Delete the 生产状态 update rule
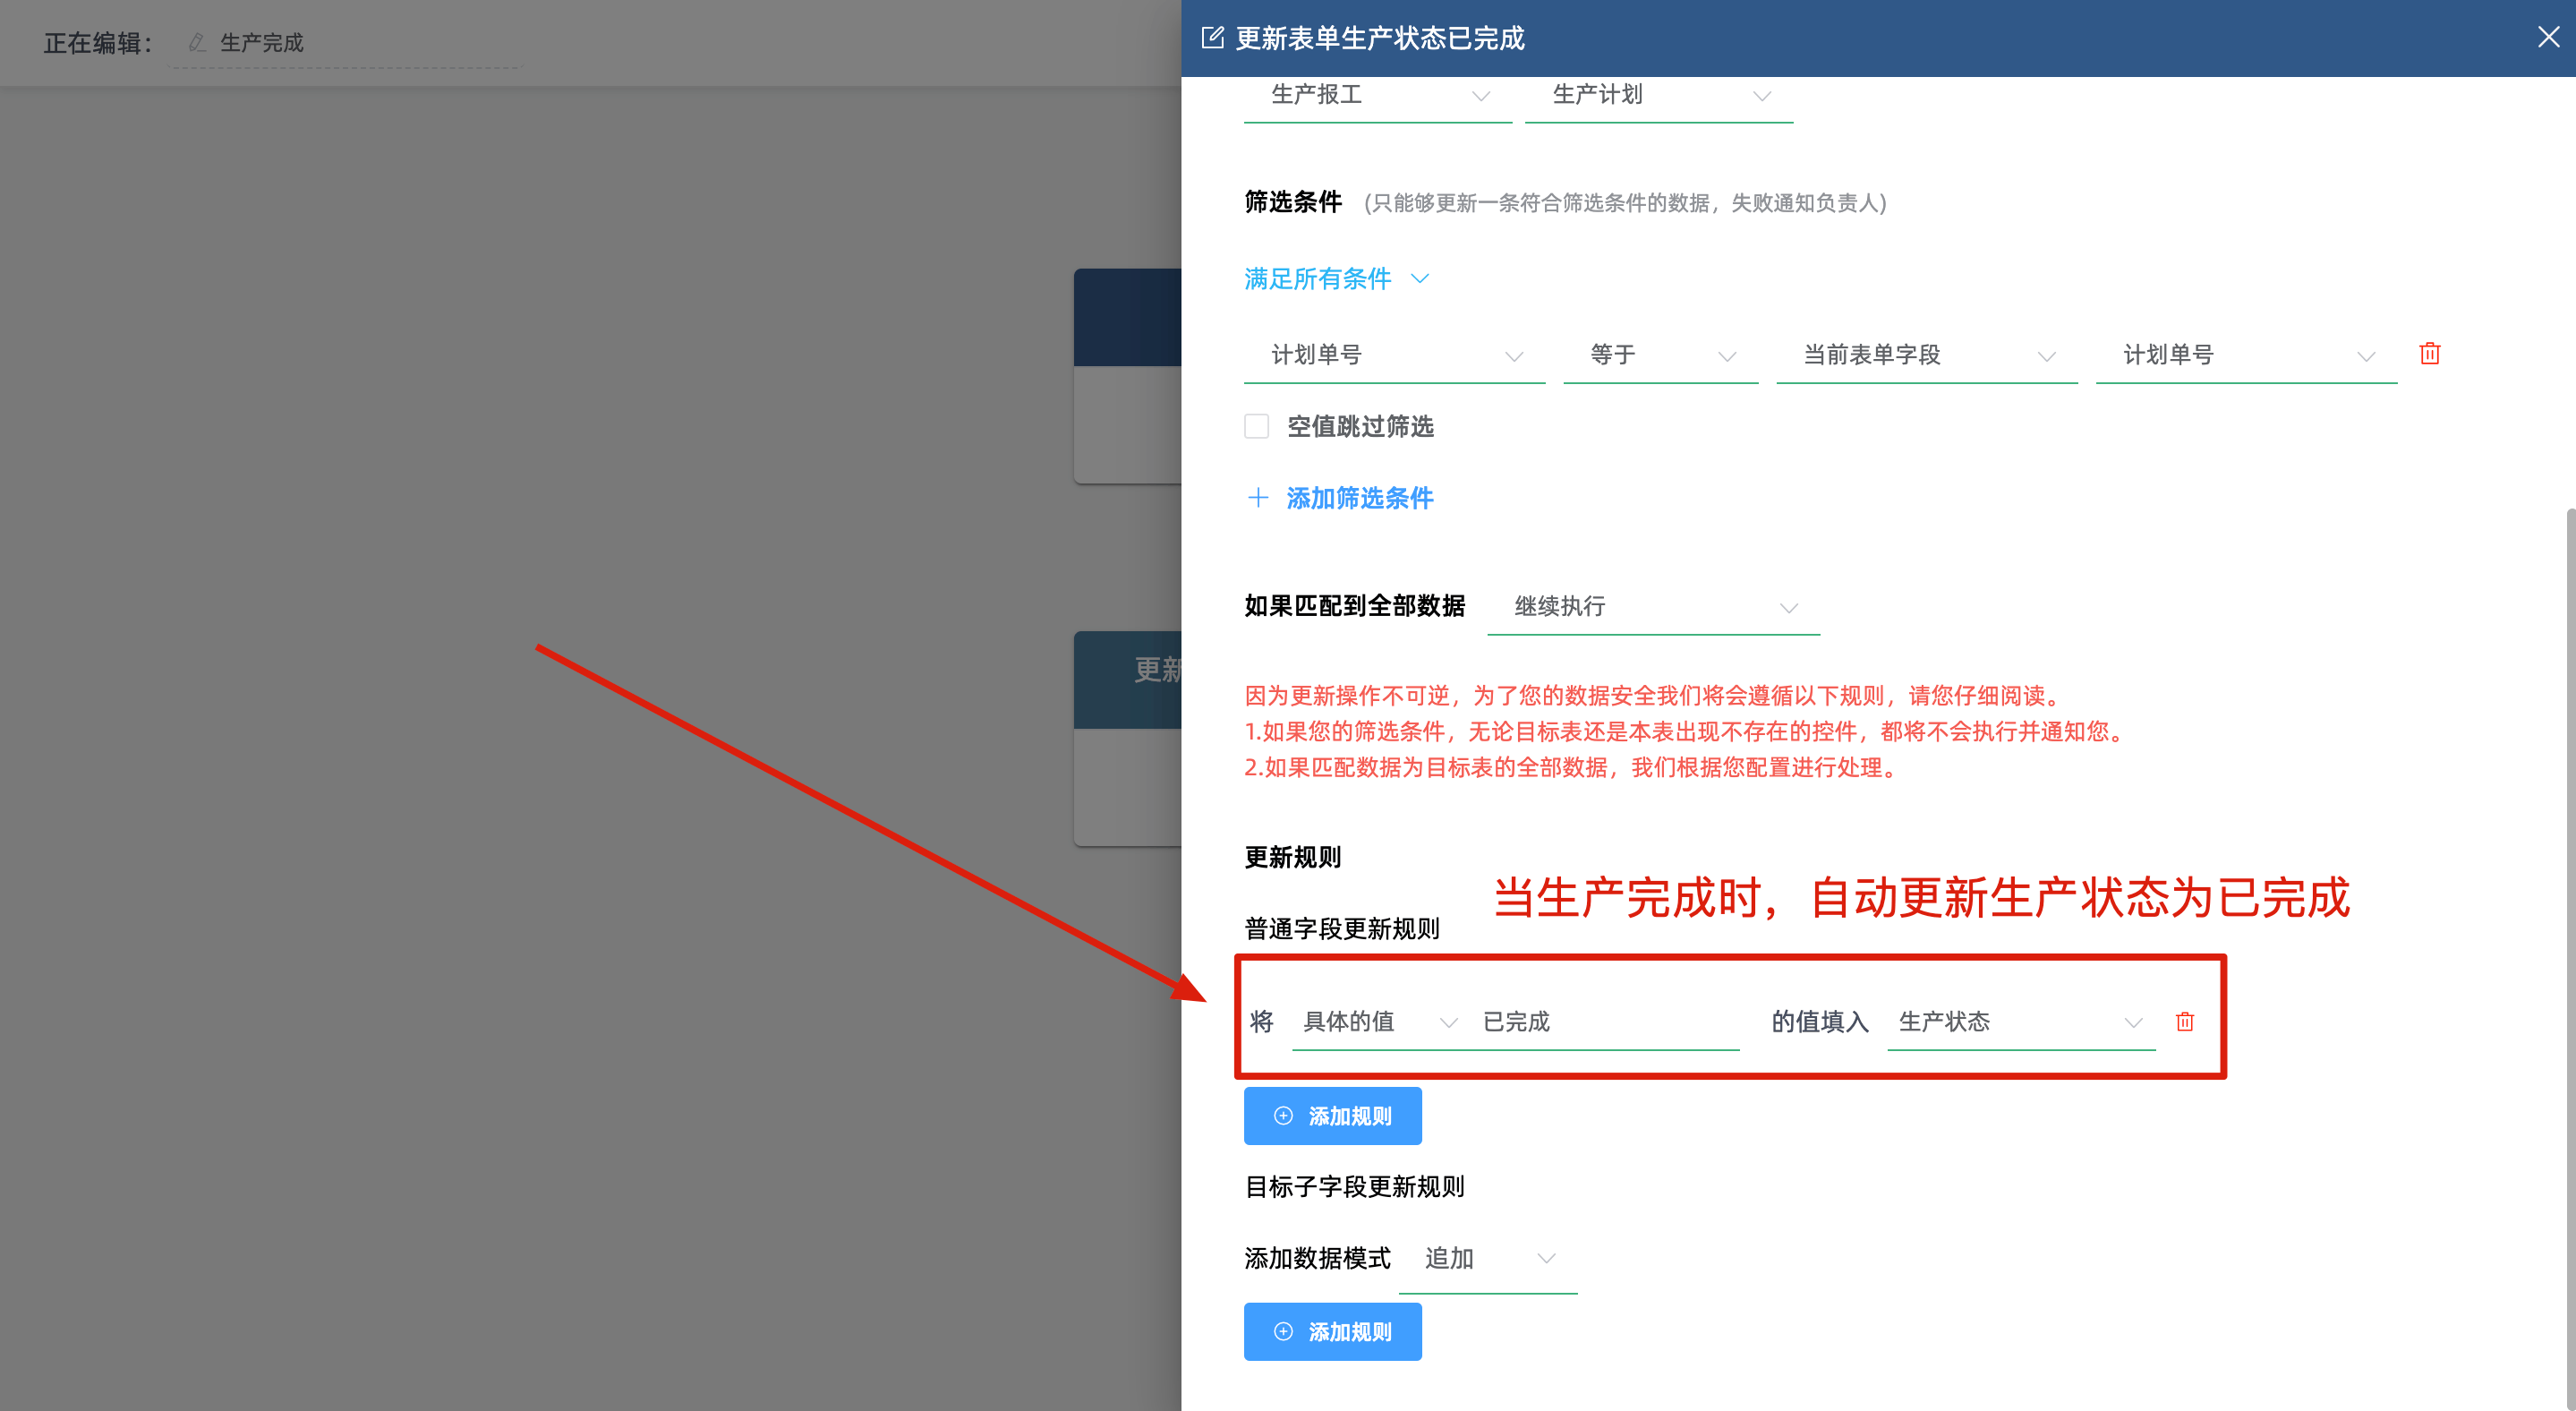The width and height of the screenshot is (2576, 1411). coord(2184,1021)
